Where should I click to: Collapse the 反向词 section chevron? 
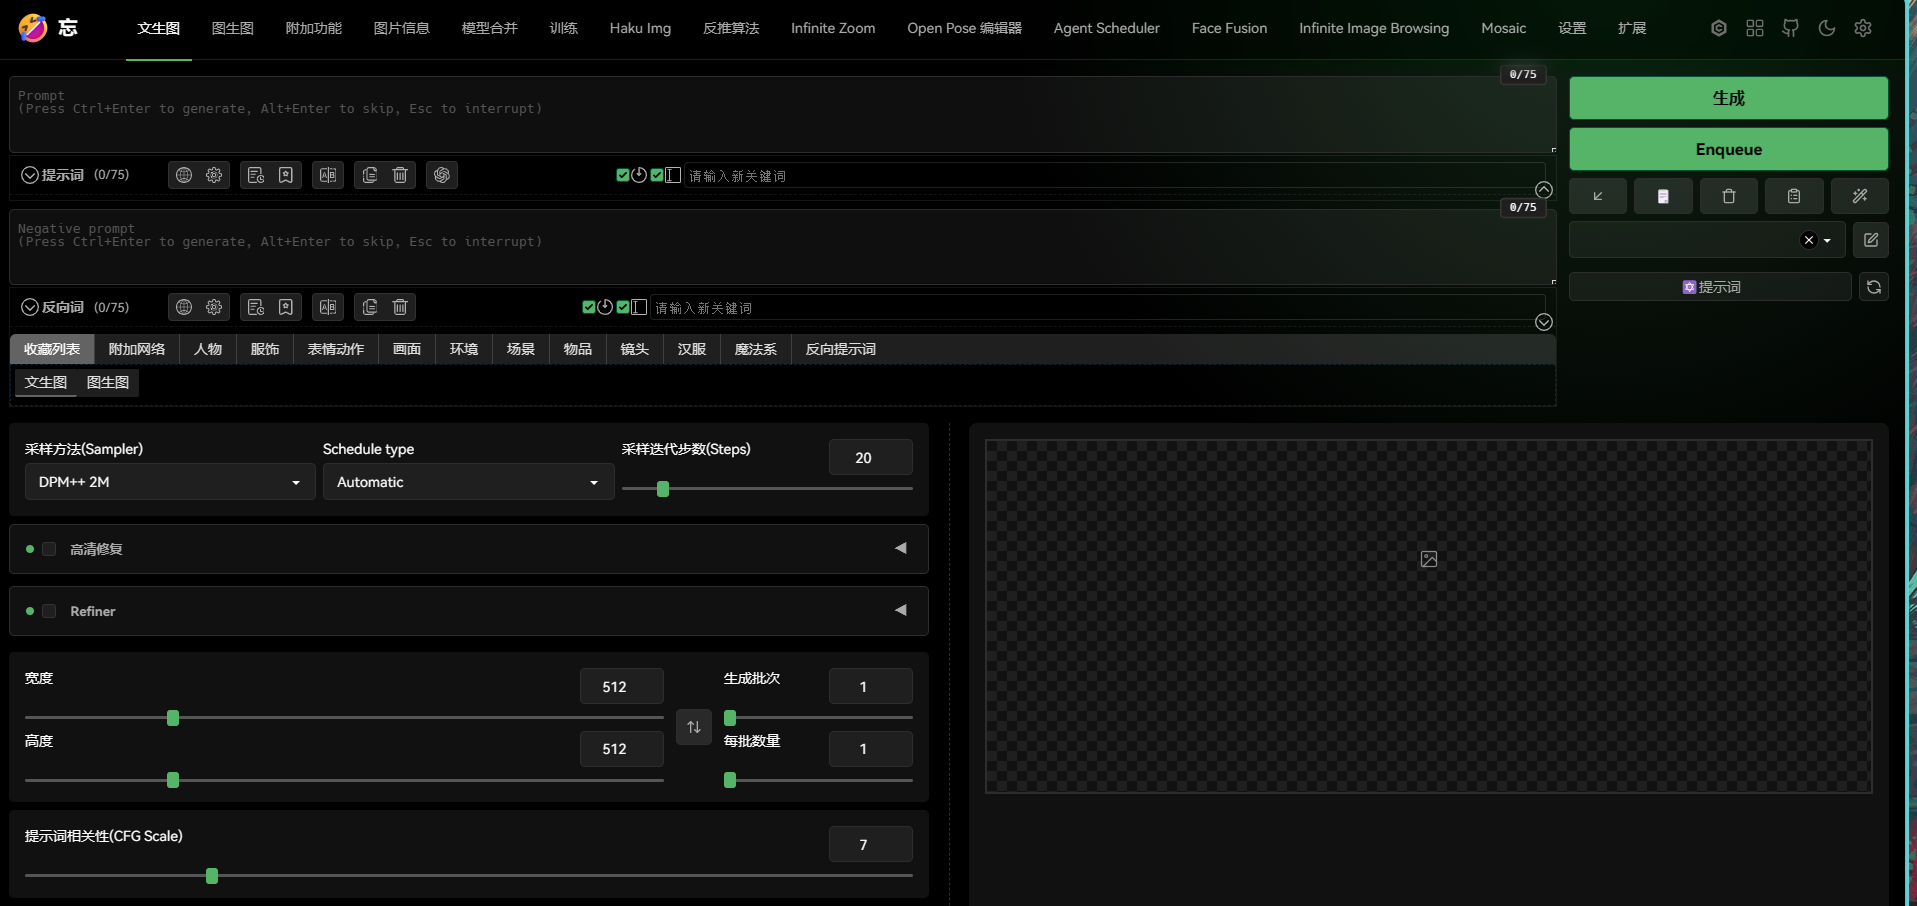[30, 307]
